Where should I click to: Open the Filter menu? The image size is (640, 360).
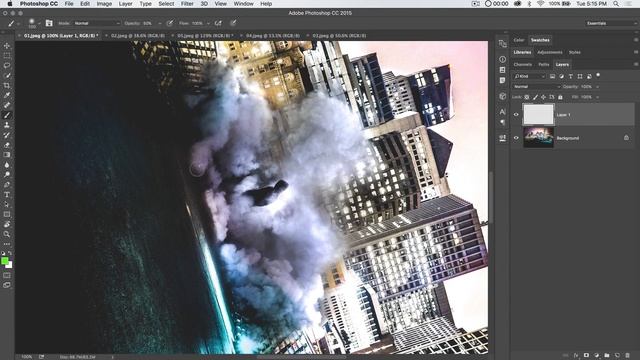(x=187, y=4)
